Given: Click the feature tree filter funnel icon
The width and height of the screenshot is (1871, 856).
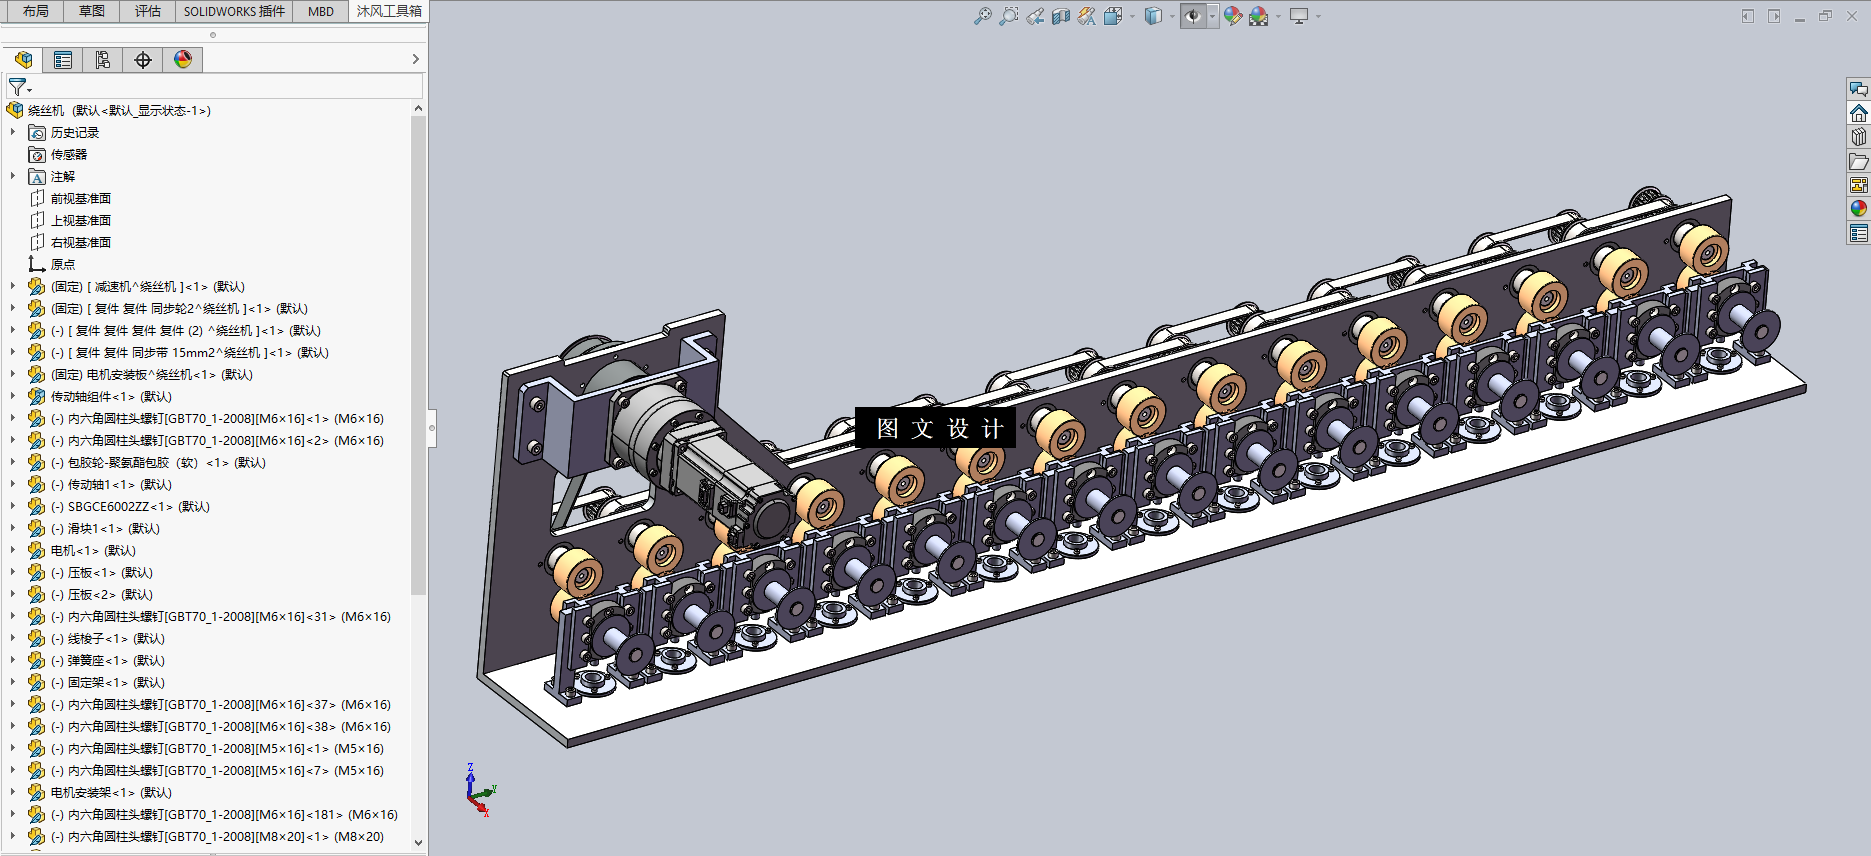Looking at the screenshot, I should pyautogui.click(x=18, y=88).
